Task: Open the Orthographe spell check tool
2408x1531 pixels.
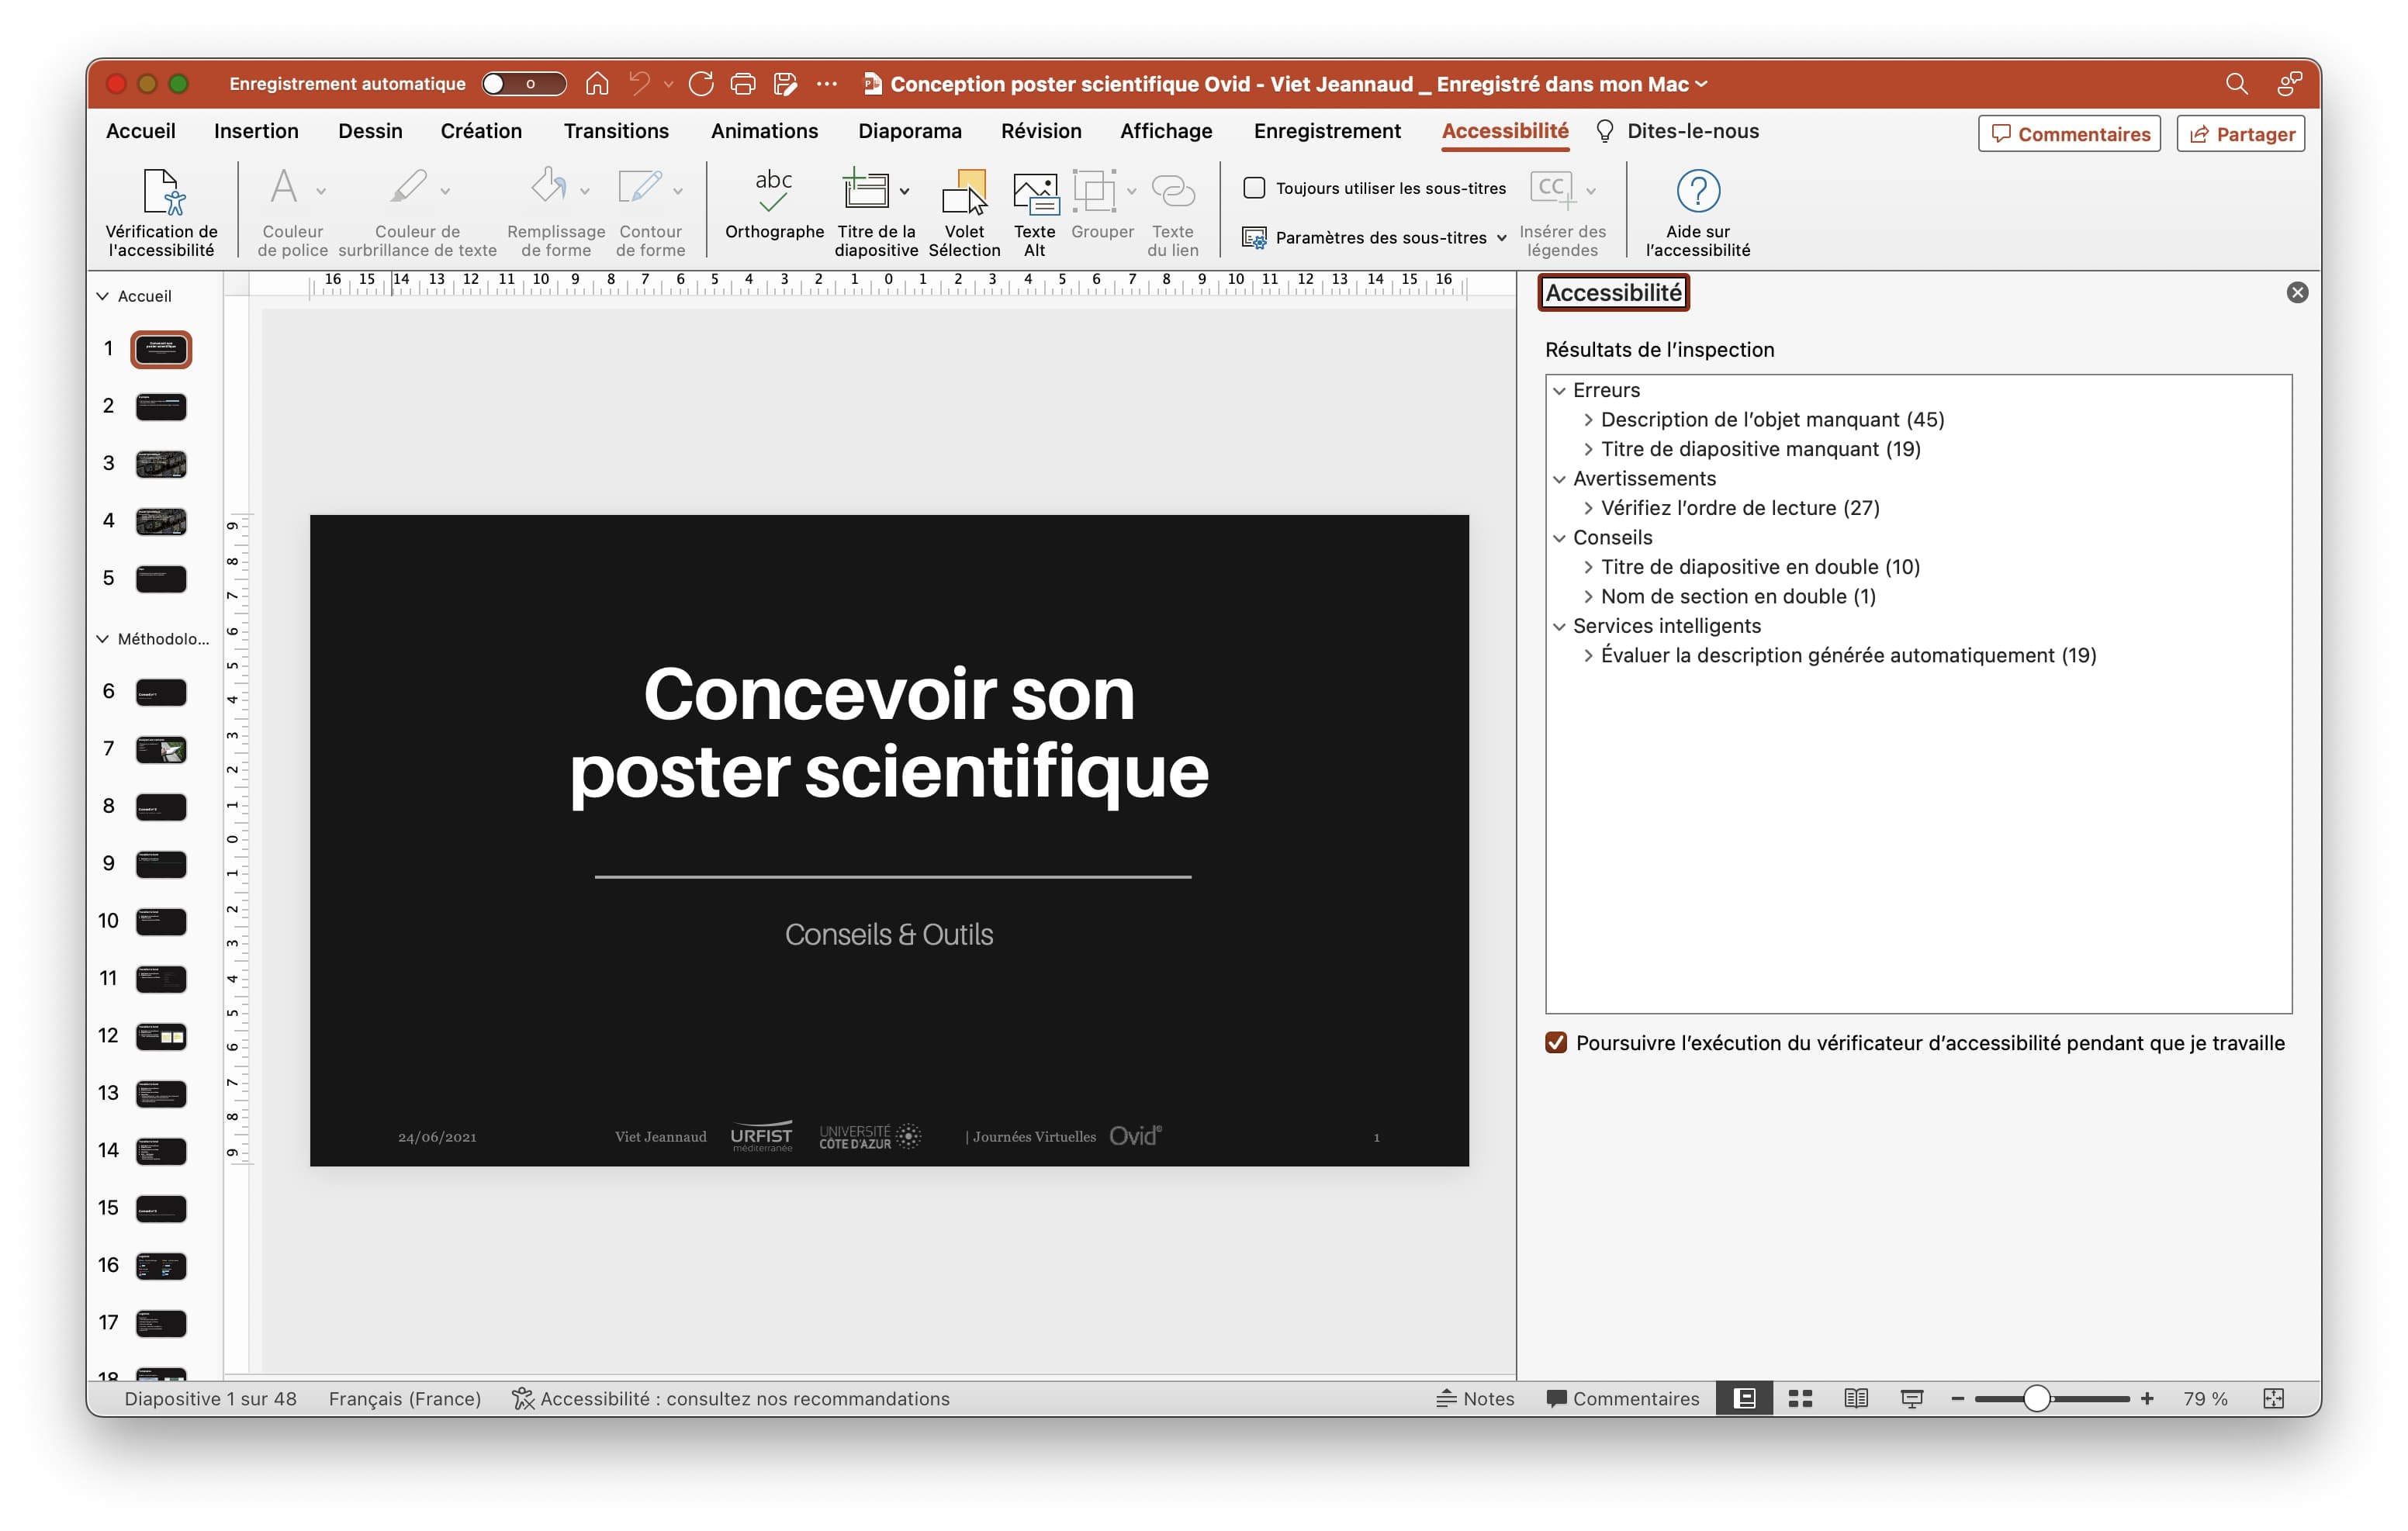Action: click(x=773, y=192)
